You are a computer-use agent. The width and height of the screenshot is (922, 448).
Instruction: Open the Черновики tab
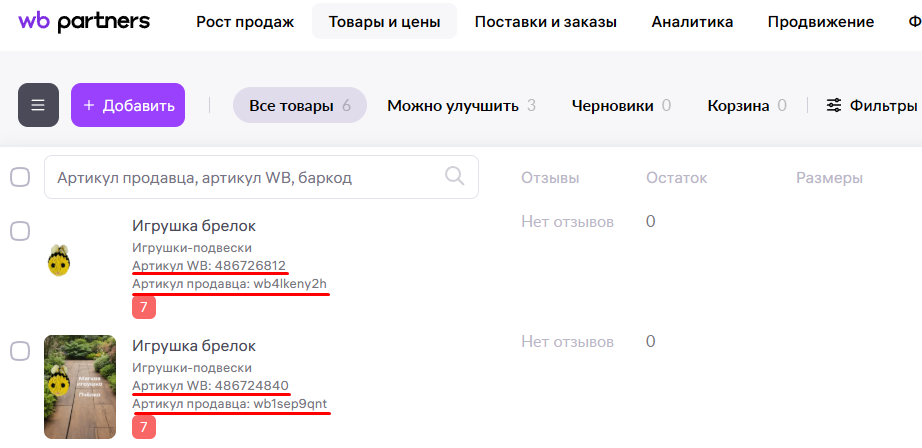(621, 105)
